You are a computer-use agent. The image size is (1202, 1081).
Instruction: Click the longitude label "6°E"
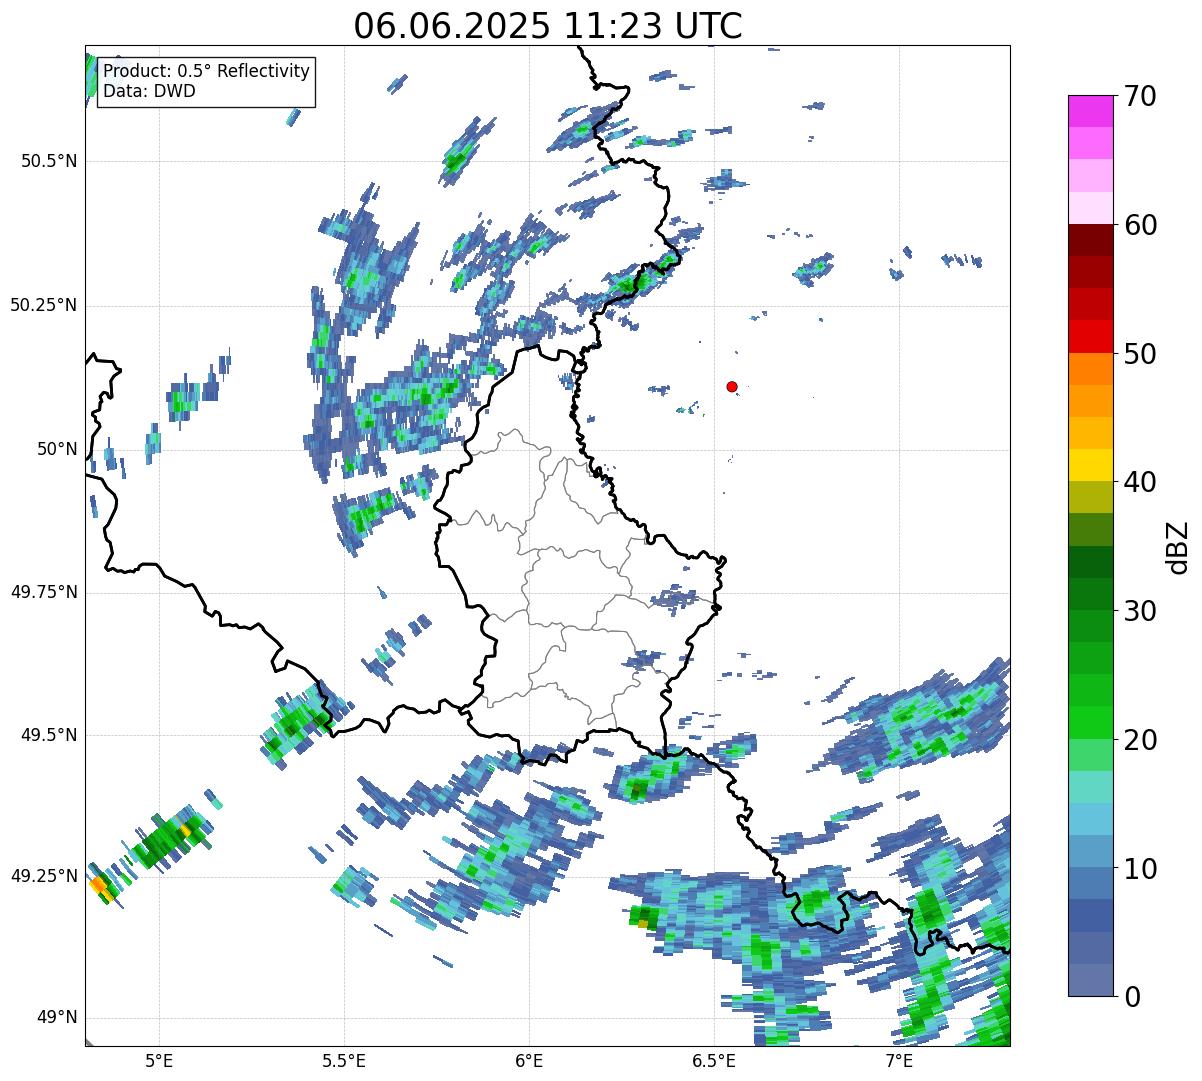pos(529,1060)
